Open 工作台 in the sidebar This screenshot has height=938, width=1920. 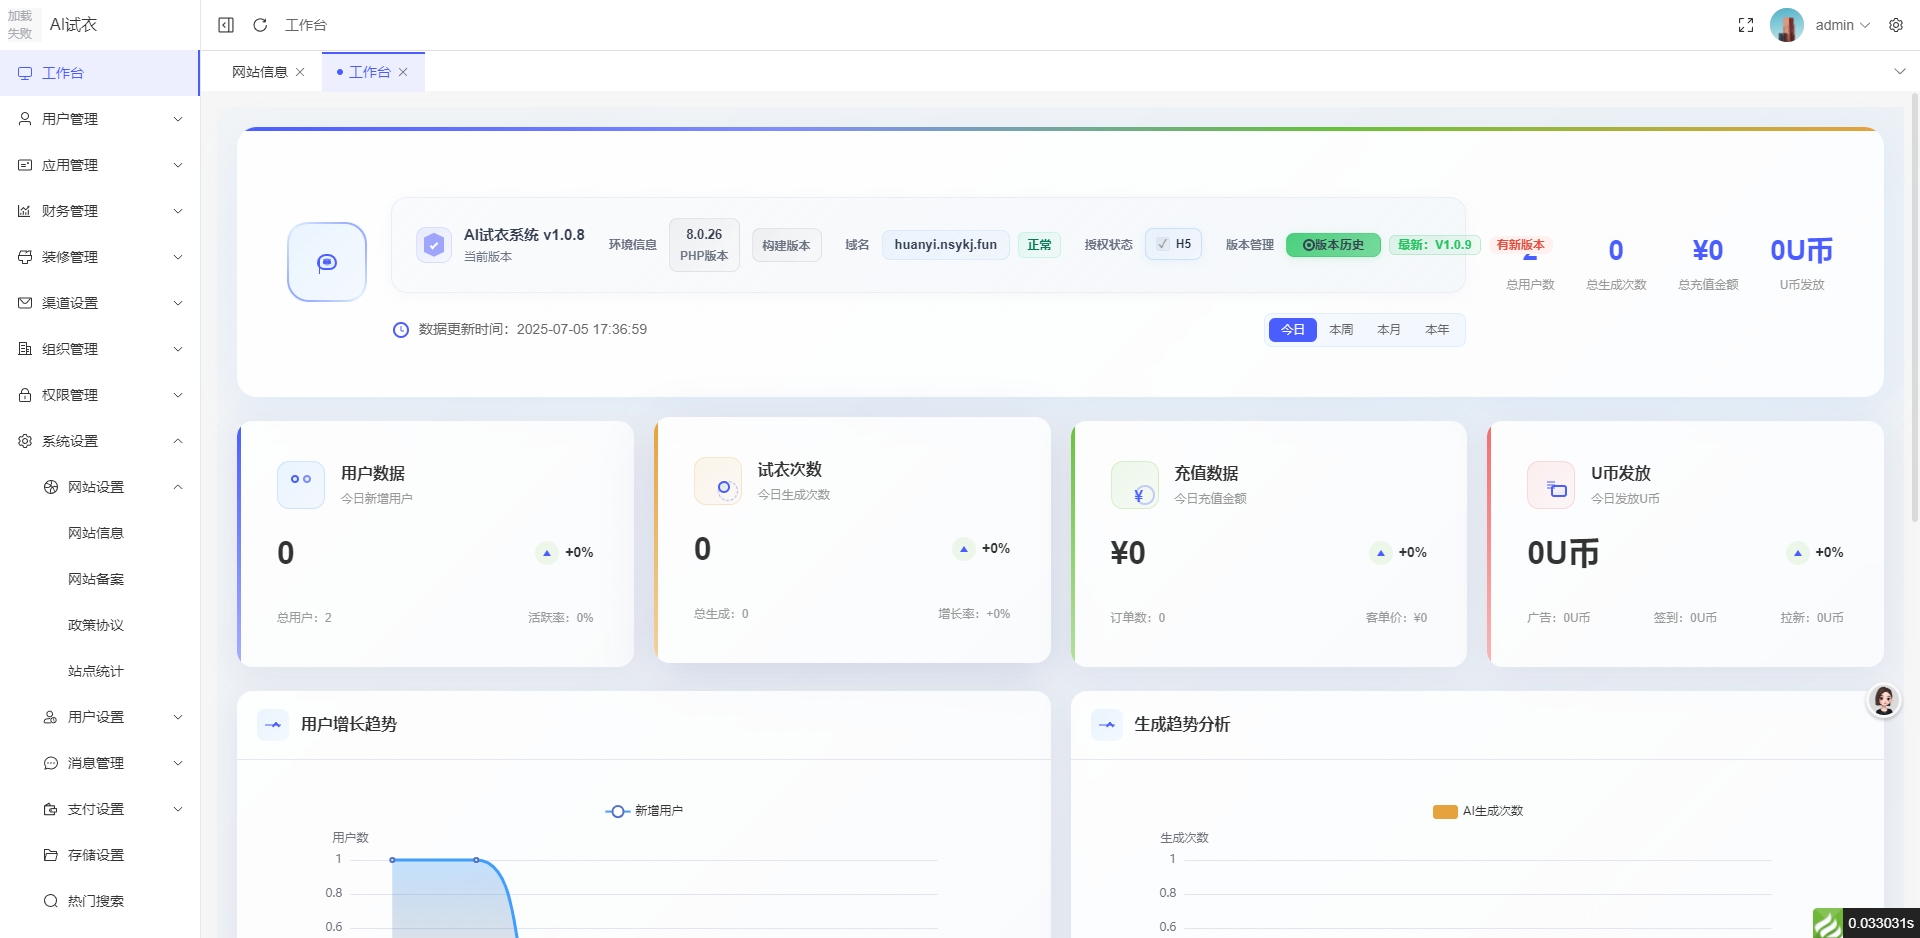click(99, 73)
